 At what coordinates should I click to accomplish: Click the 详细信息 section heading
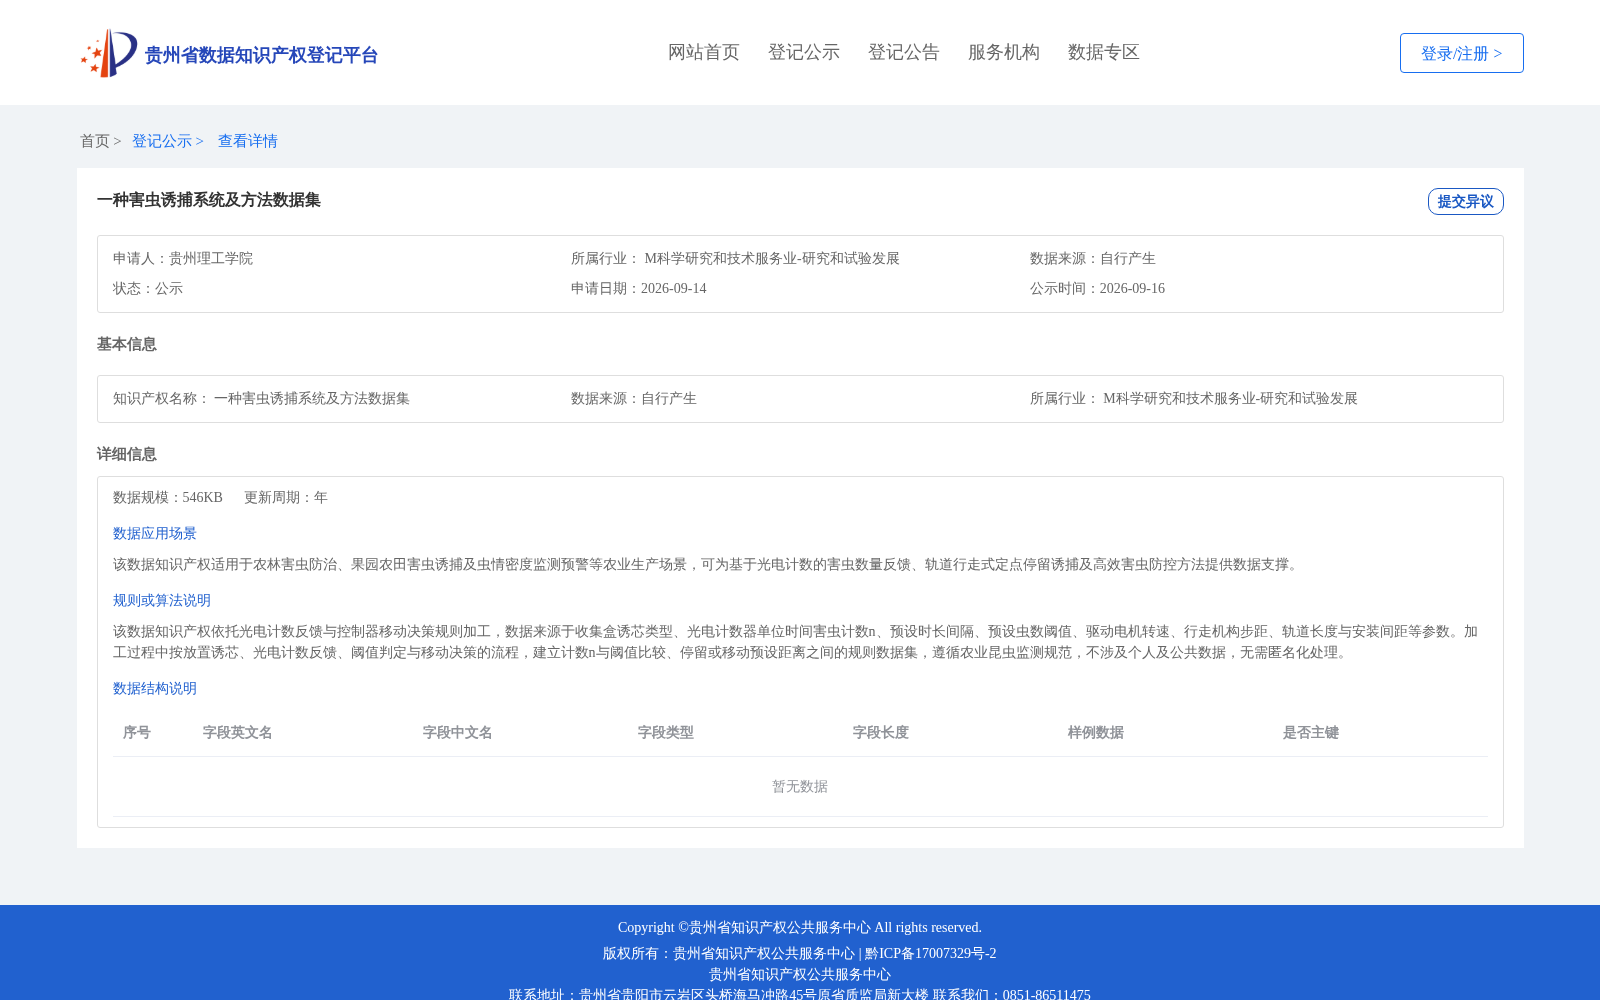click(x=127, y=454)
